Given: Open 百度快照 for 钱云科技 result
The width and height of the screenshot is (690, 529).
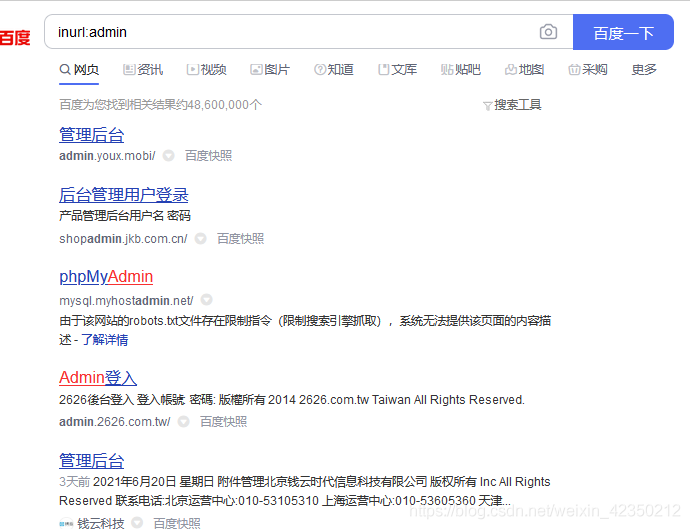Looking at the screenshot, I should click(x=177, y=523).
